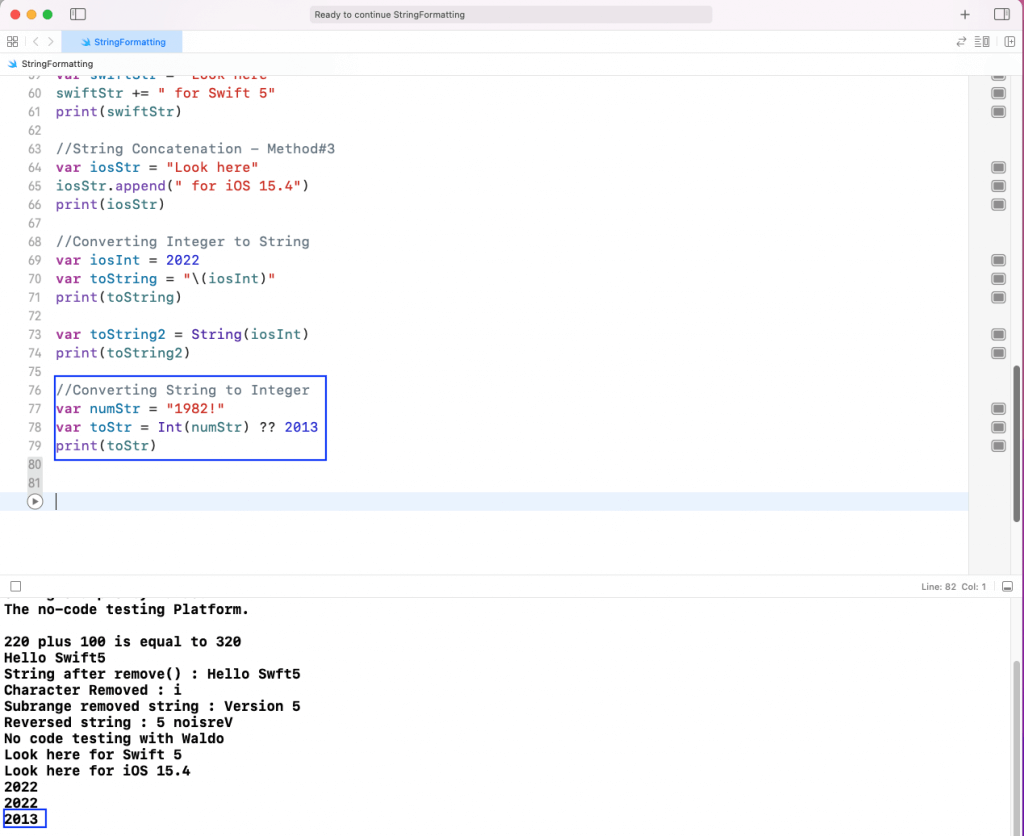The image size is (1024, 836).
Task: Click the stop execution square button
Action: coord(15,586)
